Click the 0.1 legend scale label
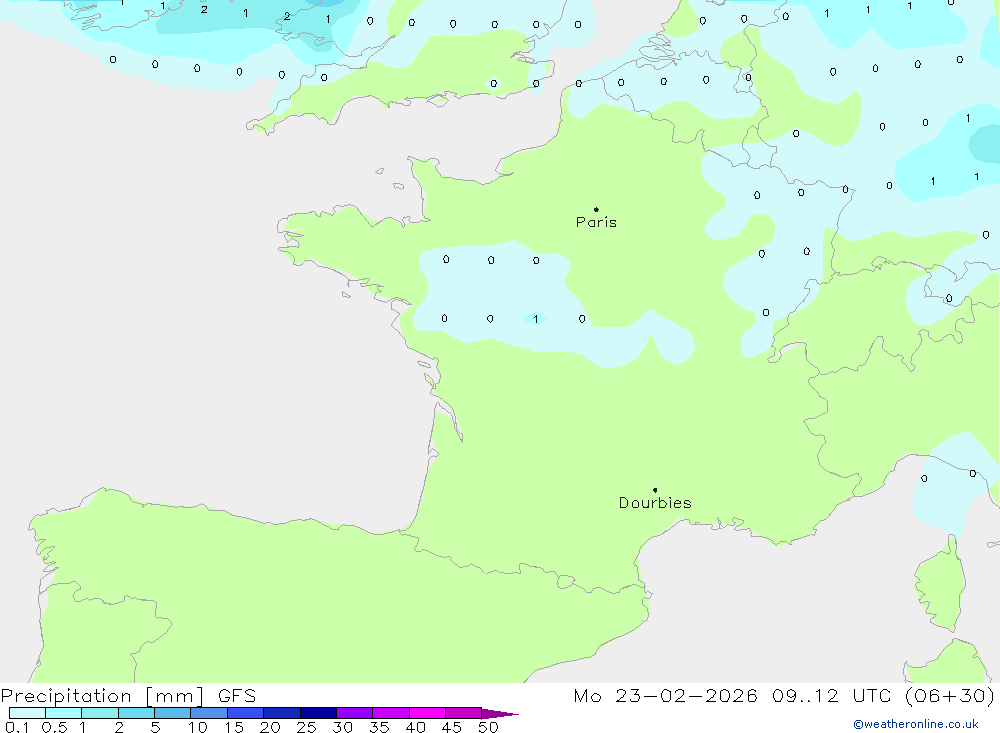Screen dimensions: 1000x733 coord(17,727)
